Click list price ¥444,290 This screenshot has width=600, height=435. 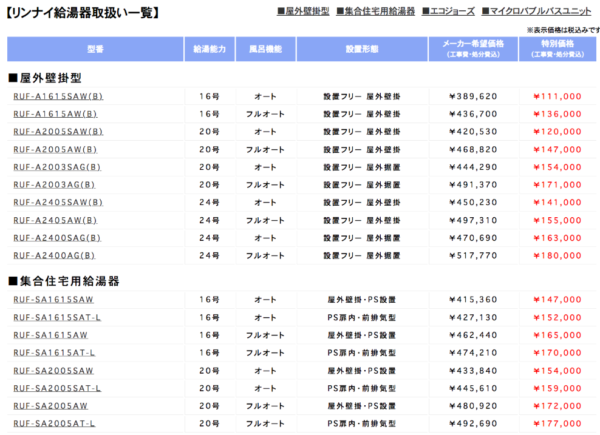[473, 167]
